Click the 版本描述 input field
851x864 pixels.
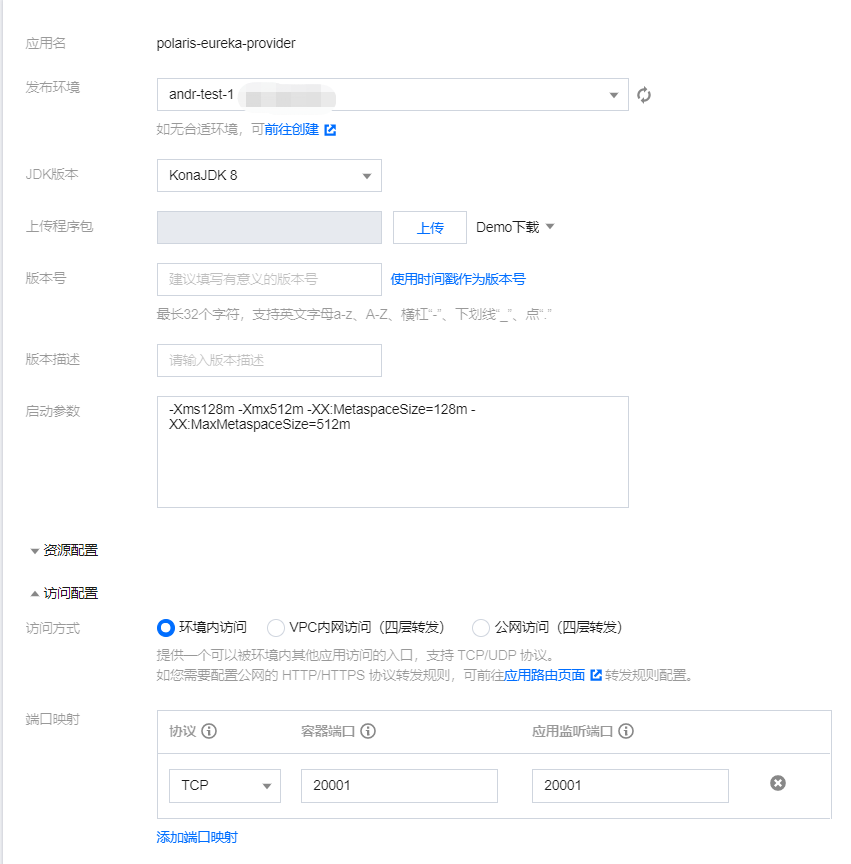coord(269,360)
